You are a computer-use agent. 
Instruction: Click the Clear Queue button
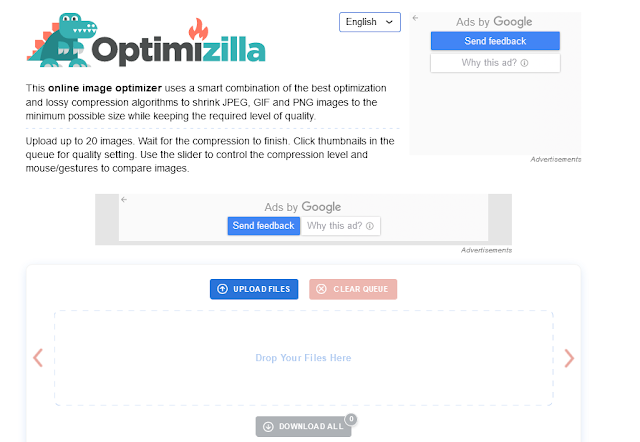tap(353, 289)
